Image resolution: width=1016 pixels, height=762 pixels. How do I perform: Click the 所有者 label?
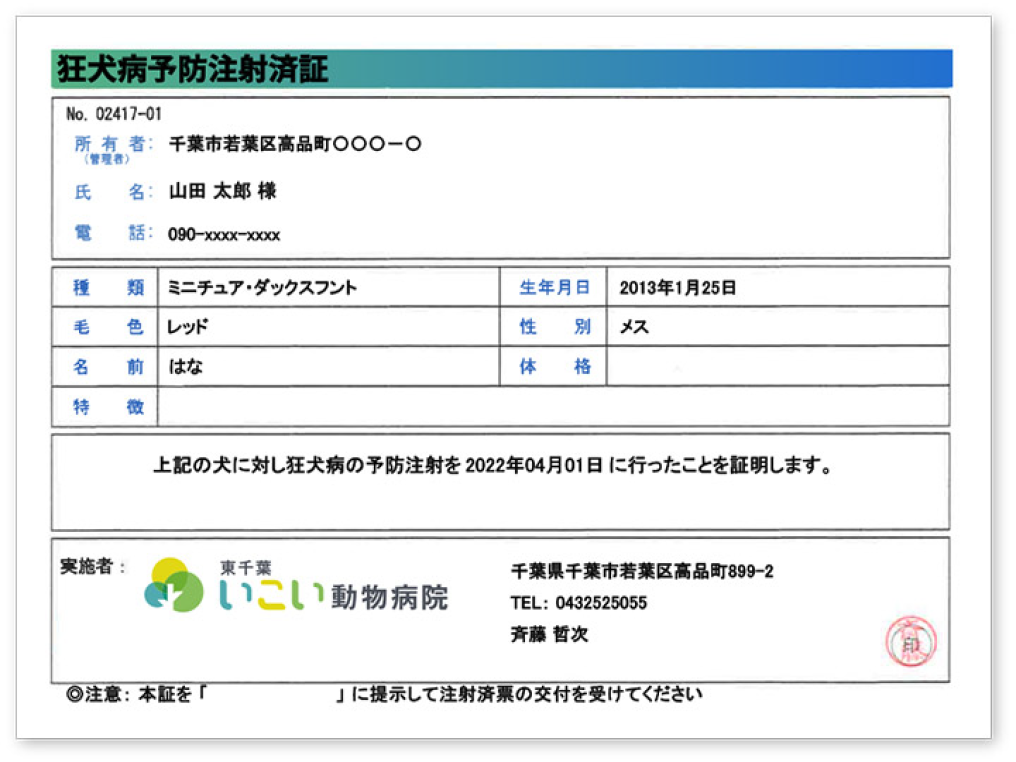(113, 144)
